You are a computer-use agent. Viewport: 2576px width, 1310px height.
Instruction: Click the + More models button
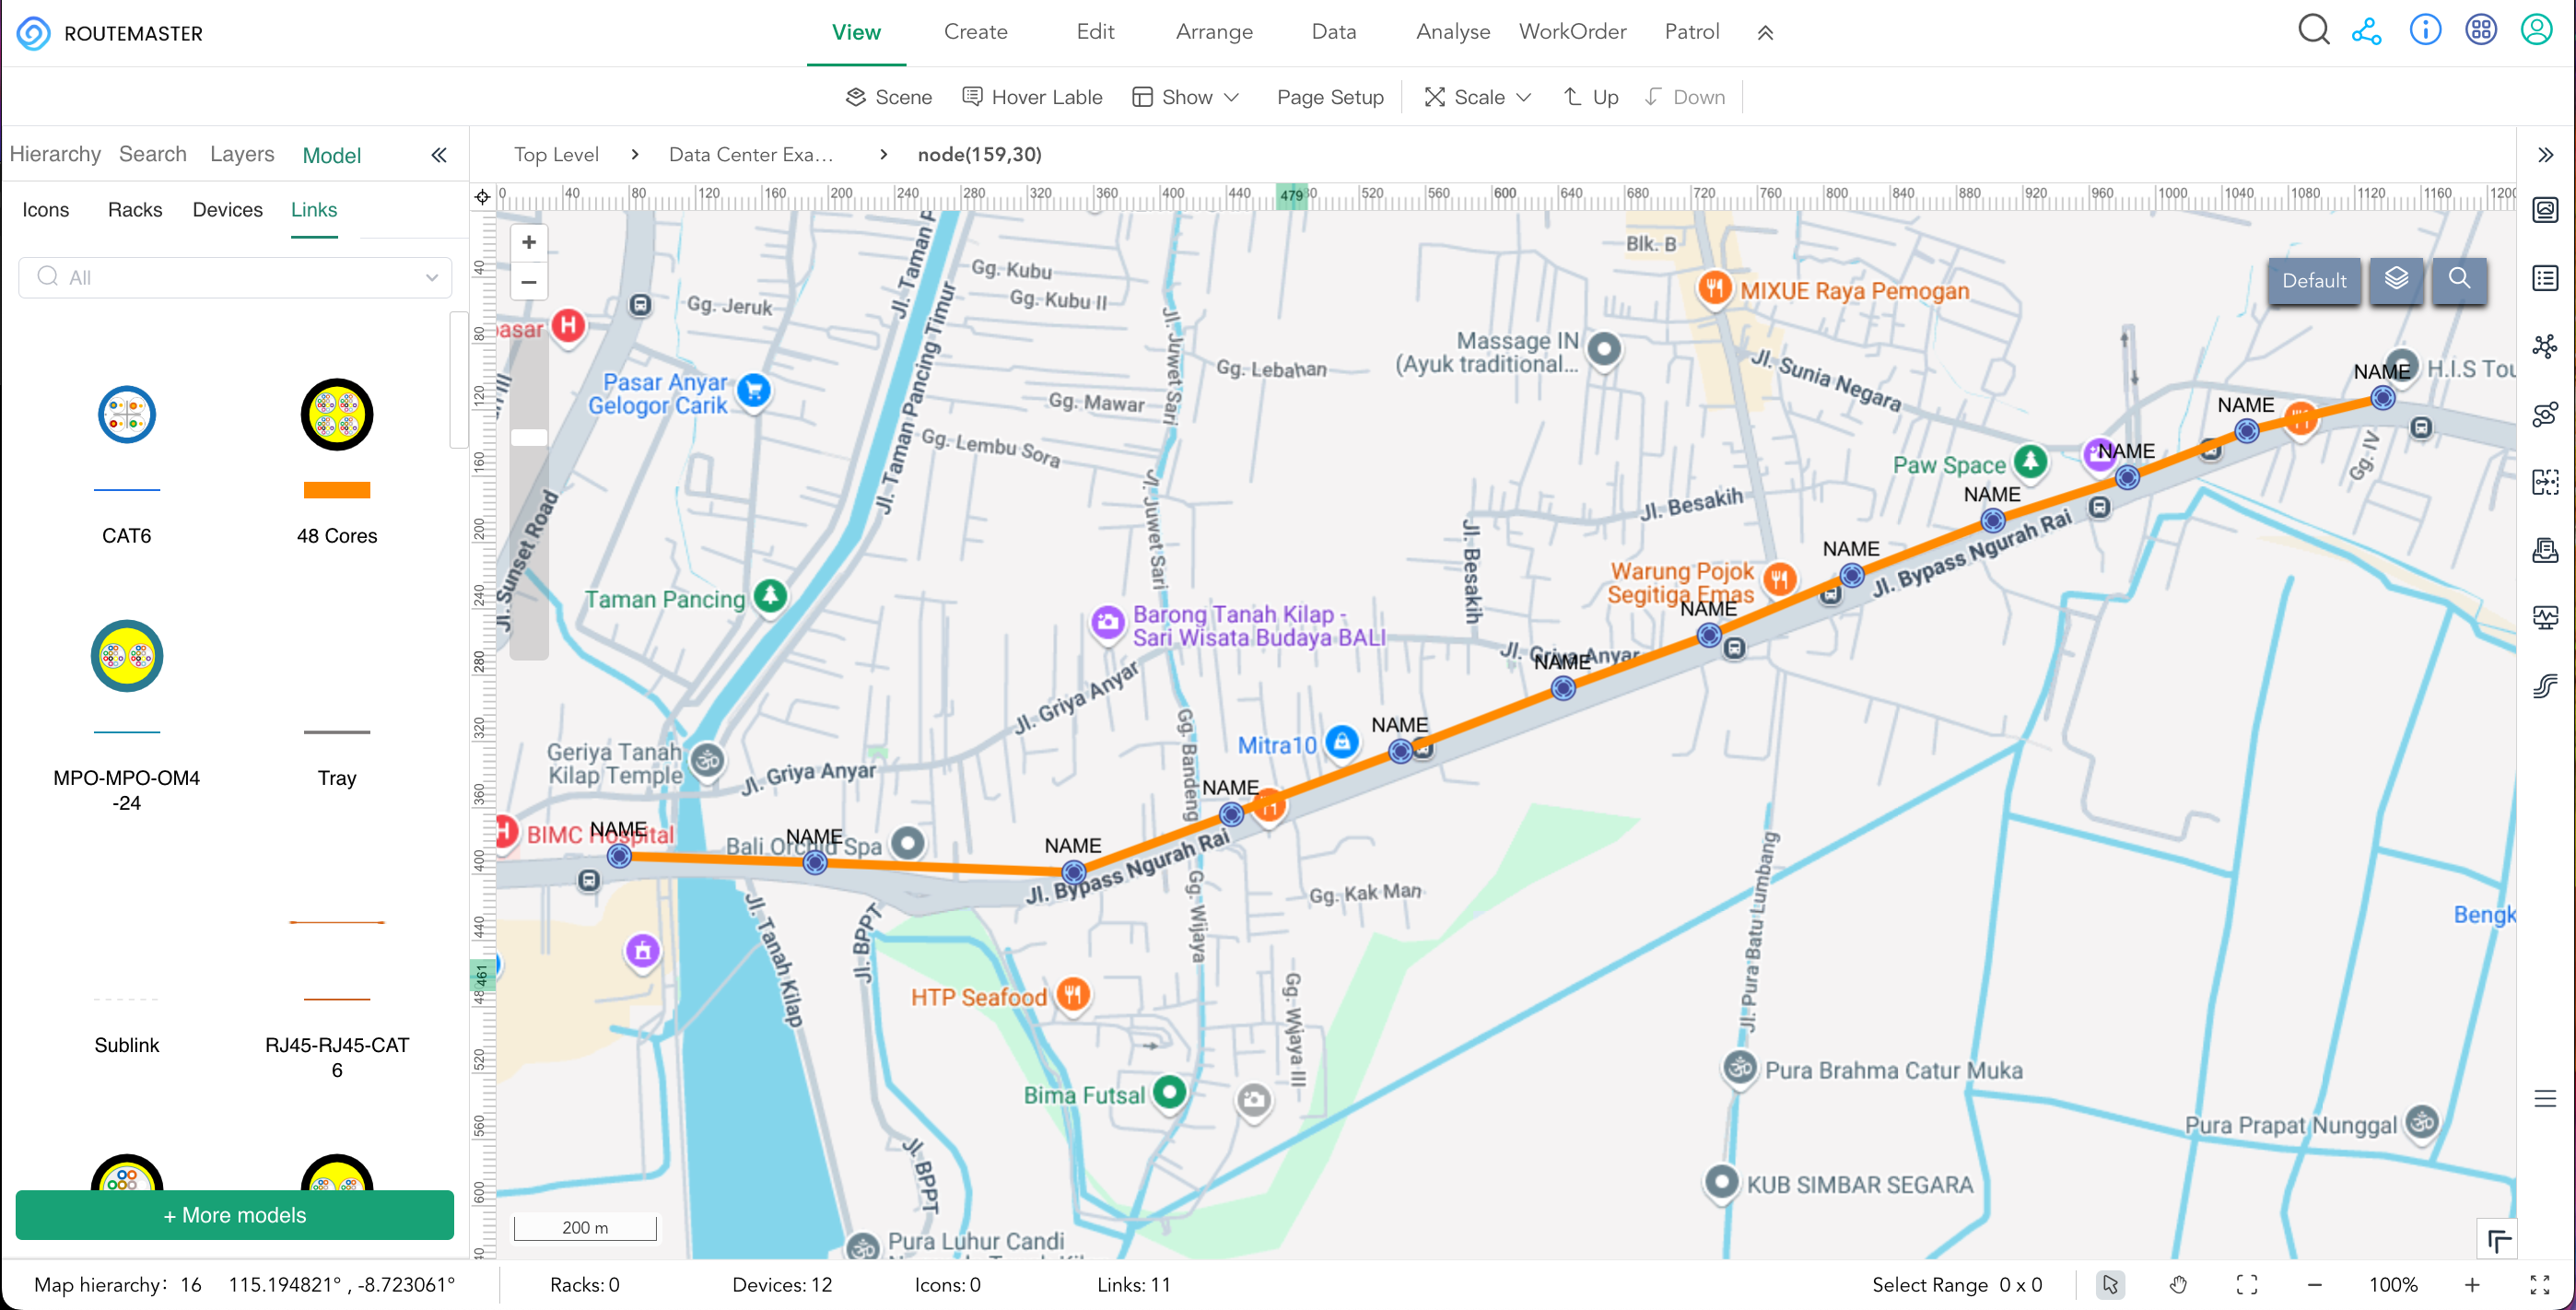235,1215
